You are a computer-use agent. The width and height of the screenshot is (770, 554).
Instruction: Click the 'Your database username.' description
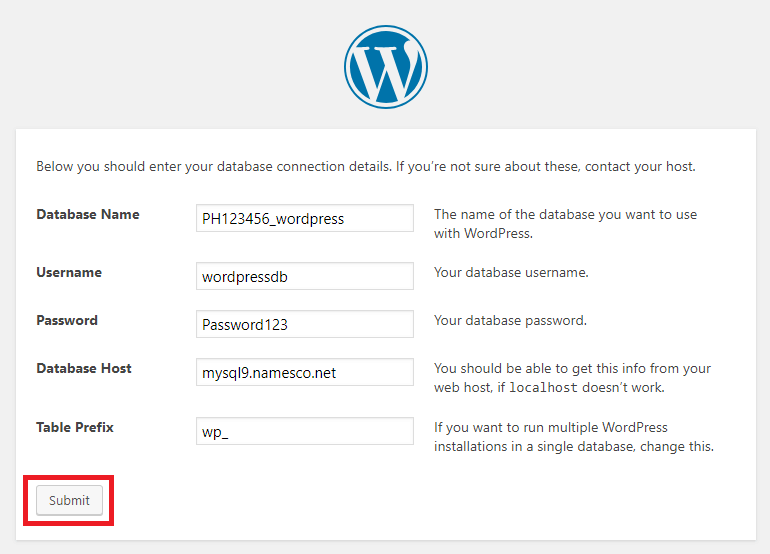(511, 273)
